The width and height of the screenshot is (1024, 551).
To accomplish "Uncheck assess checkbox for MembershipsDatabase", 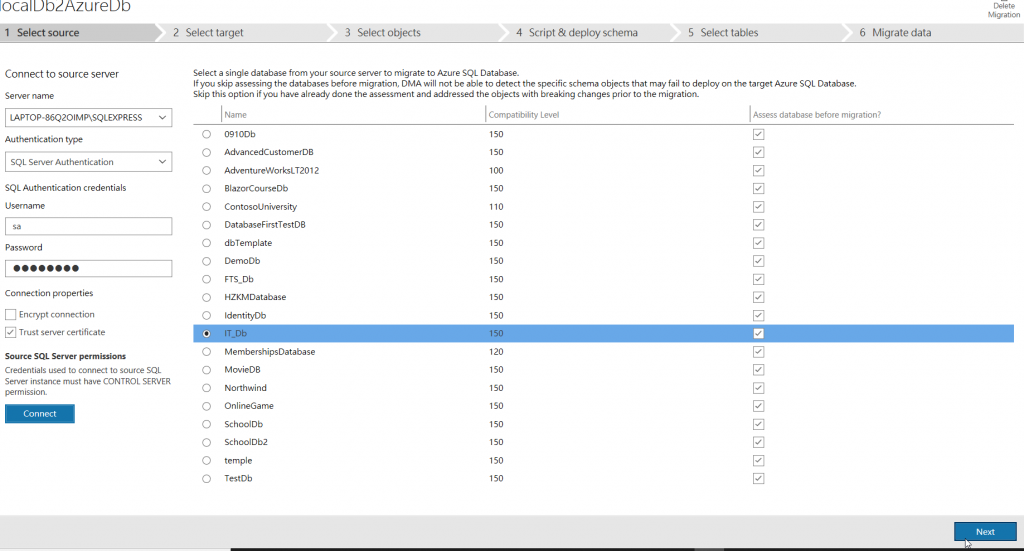I will pos(758,352).
